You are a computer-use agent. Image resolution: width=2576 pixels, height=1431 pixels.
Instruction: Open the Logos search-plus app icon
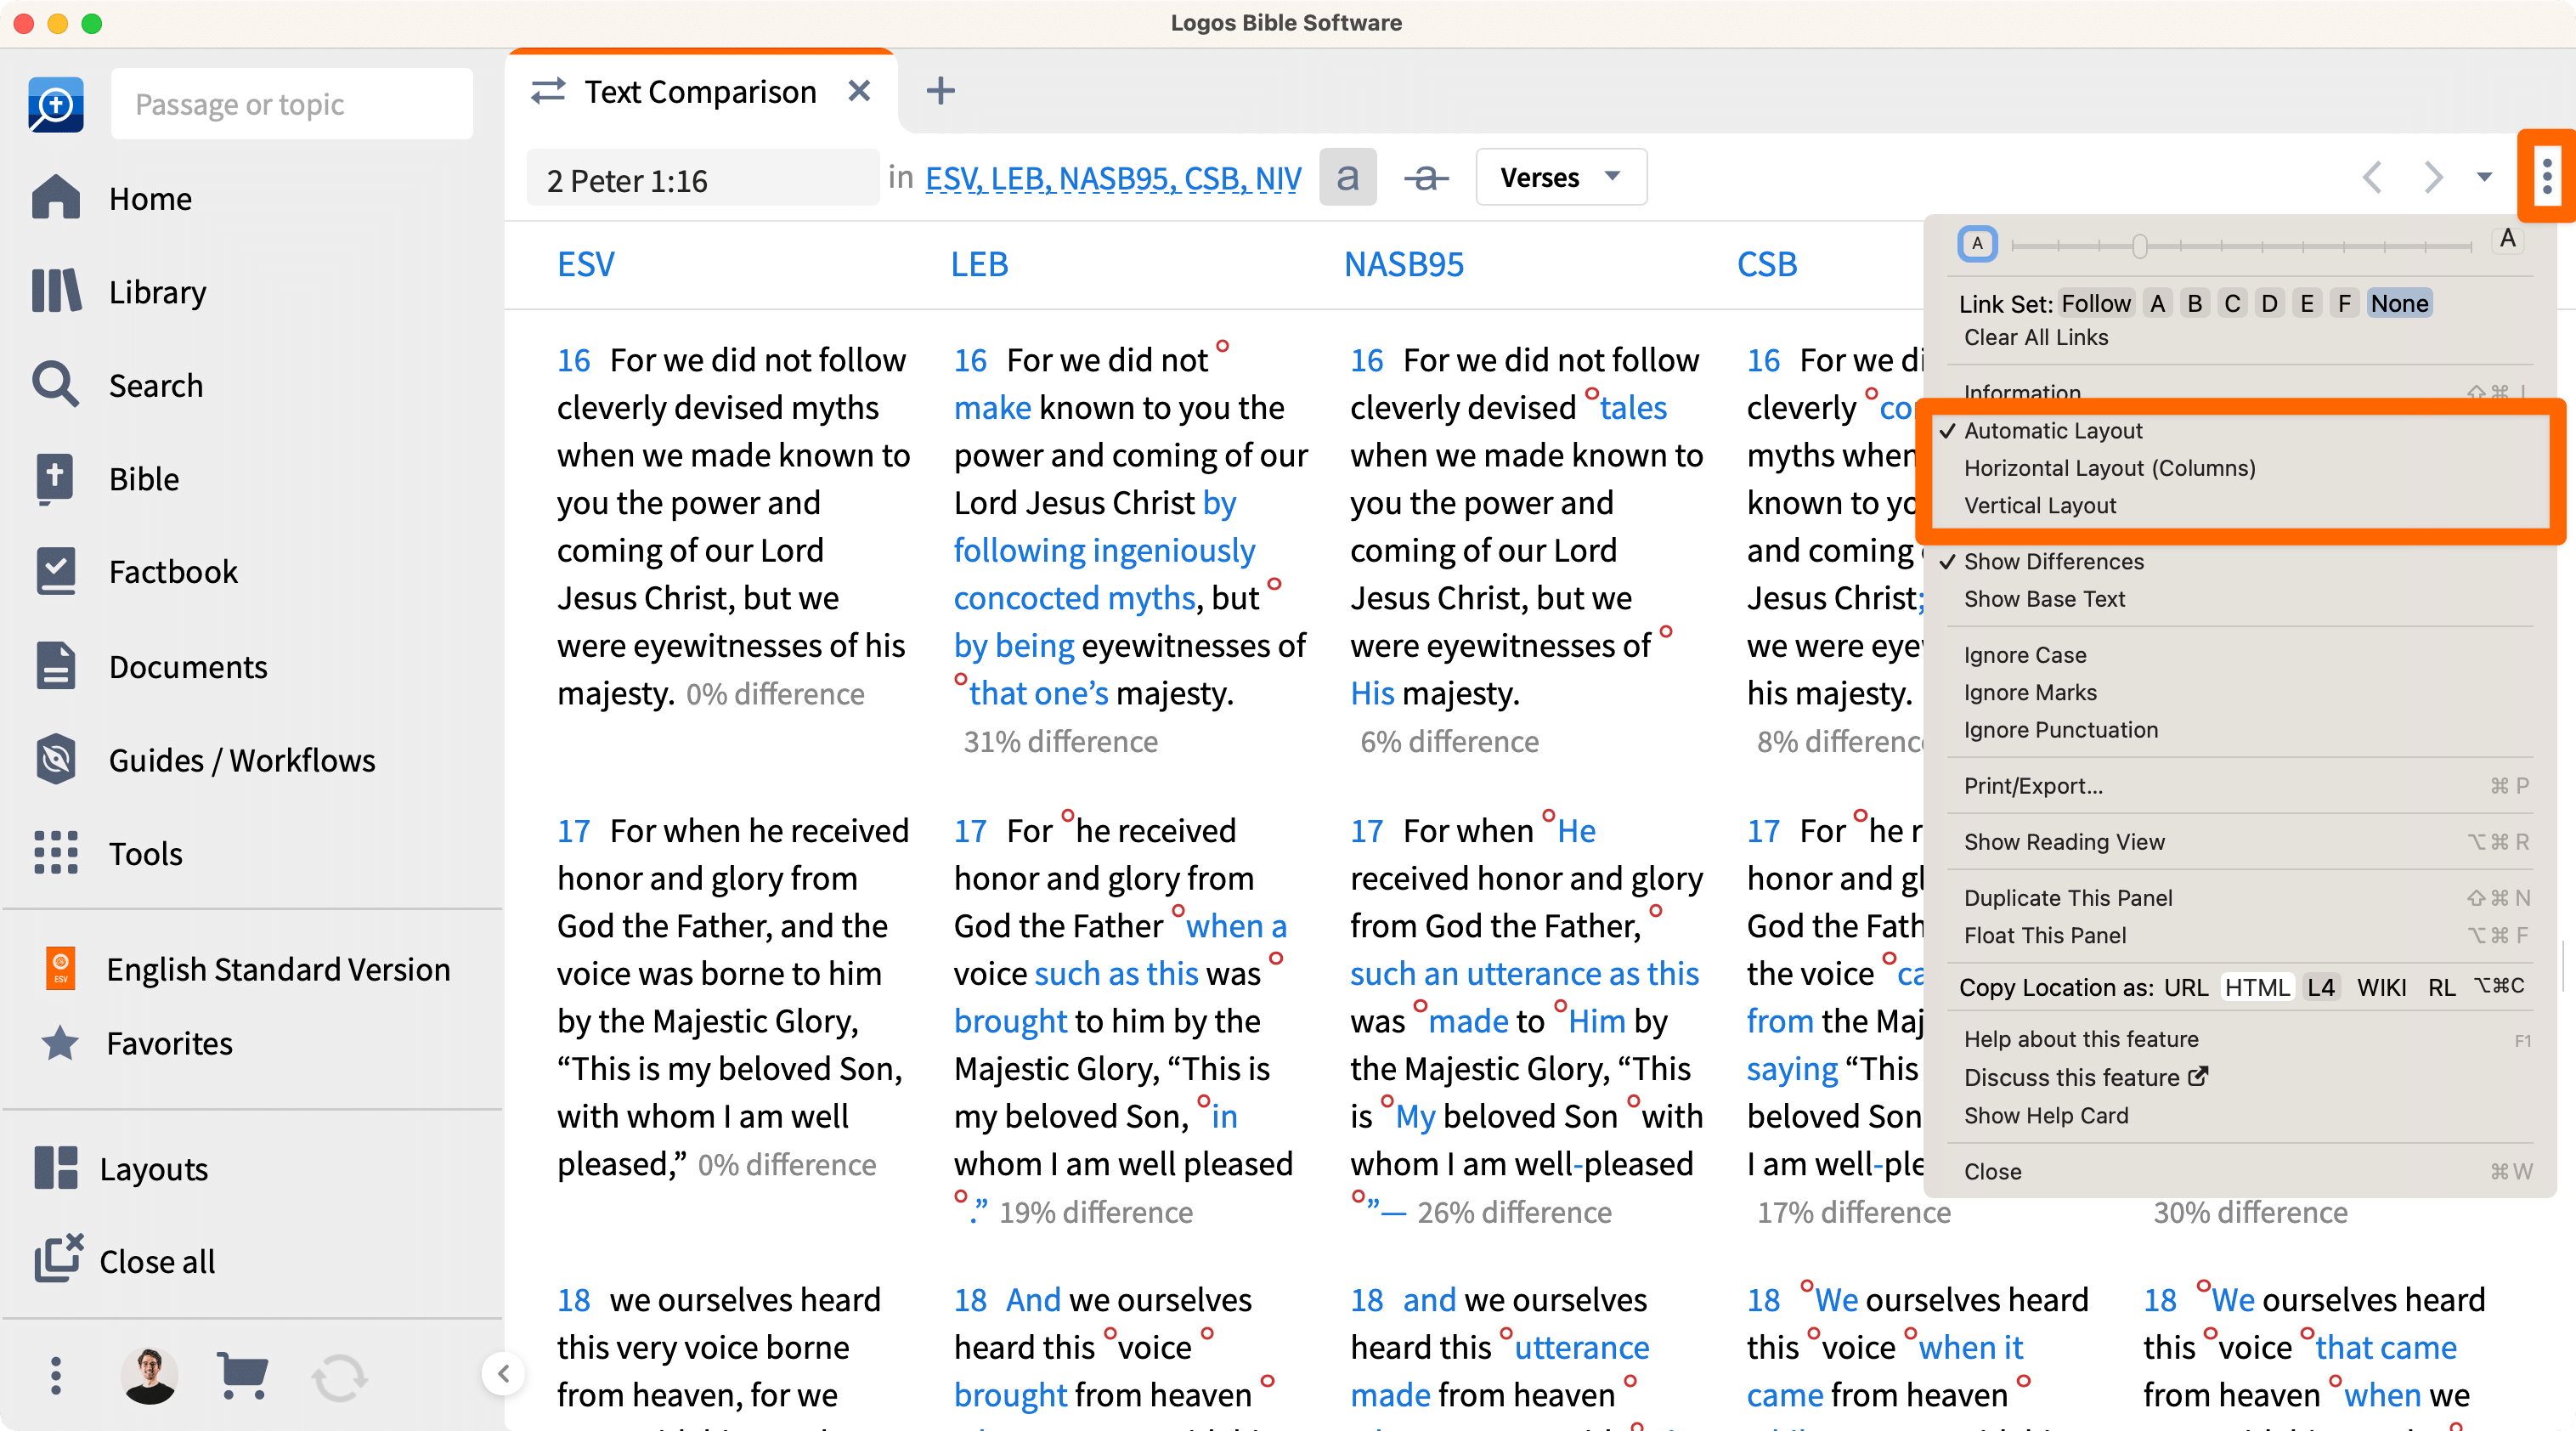[x=56, y=104]
